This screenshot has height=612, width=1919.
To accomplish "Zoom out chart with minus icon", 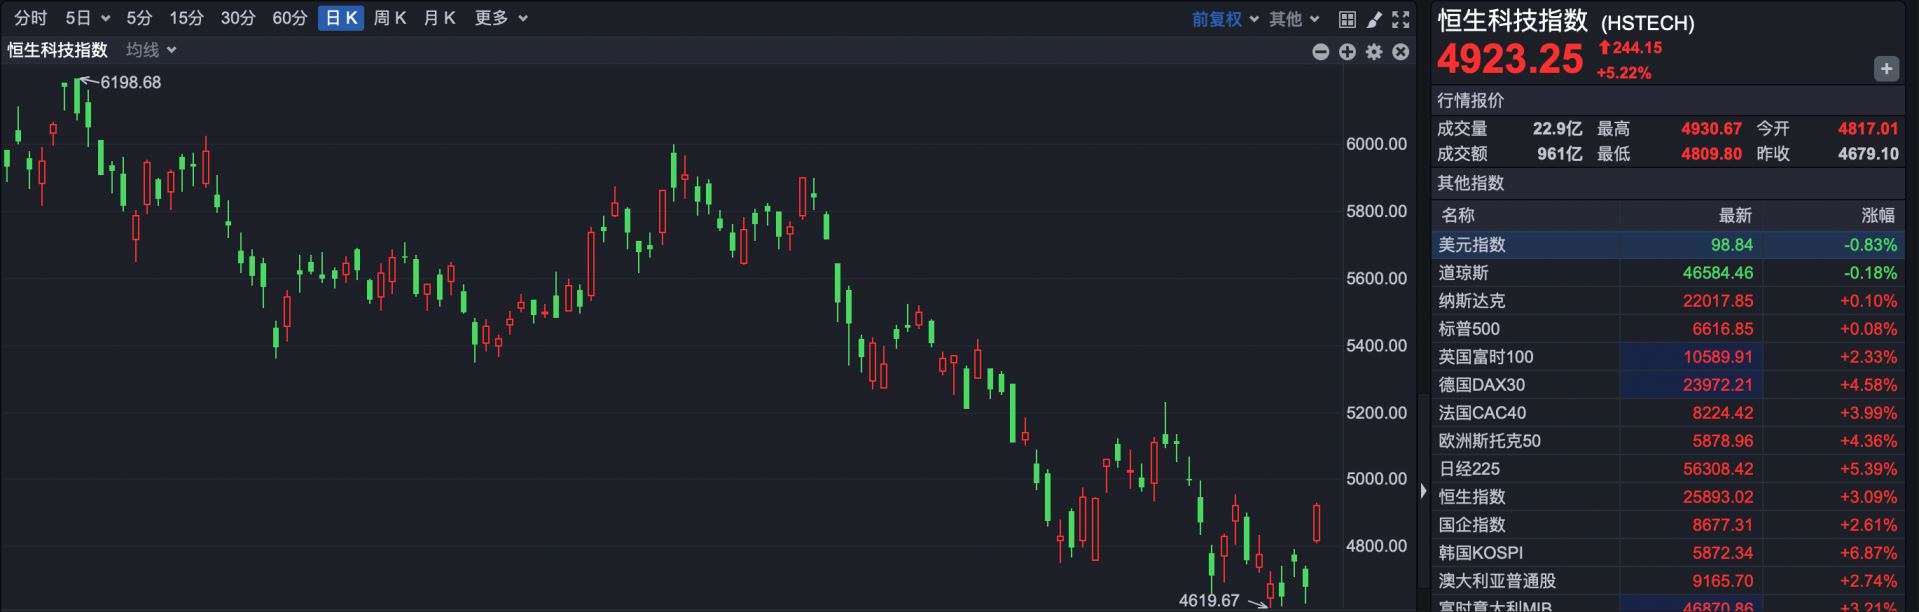I will pos(1320,52).
